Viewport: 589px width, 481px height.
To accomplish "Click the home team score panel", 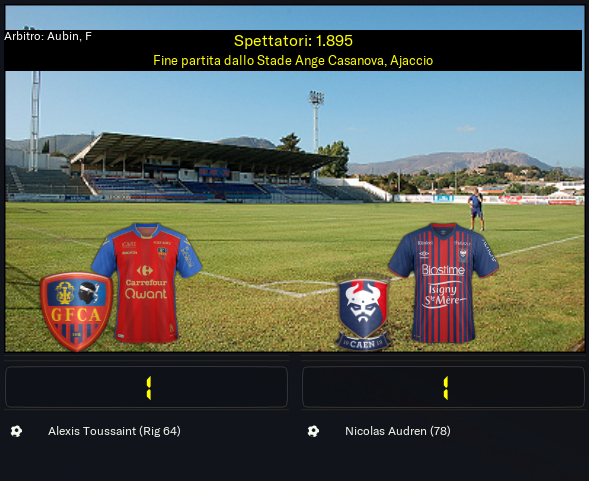I will point(146,387).
